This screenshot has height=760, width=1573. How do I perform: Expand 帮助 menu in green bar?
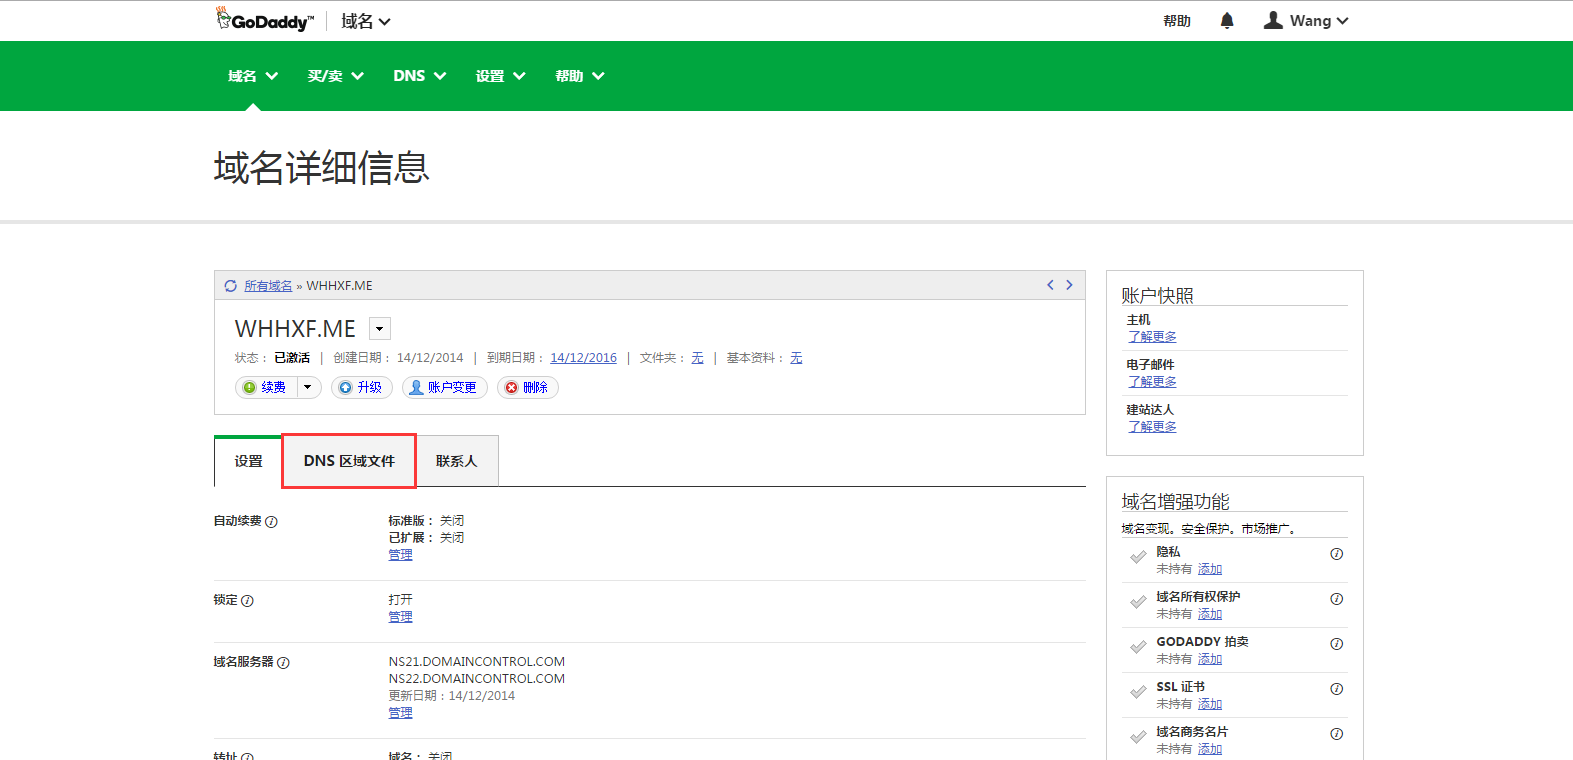580,76
